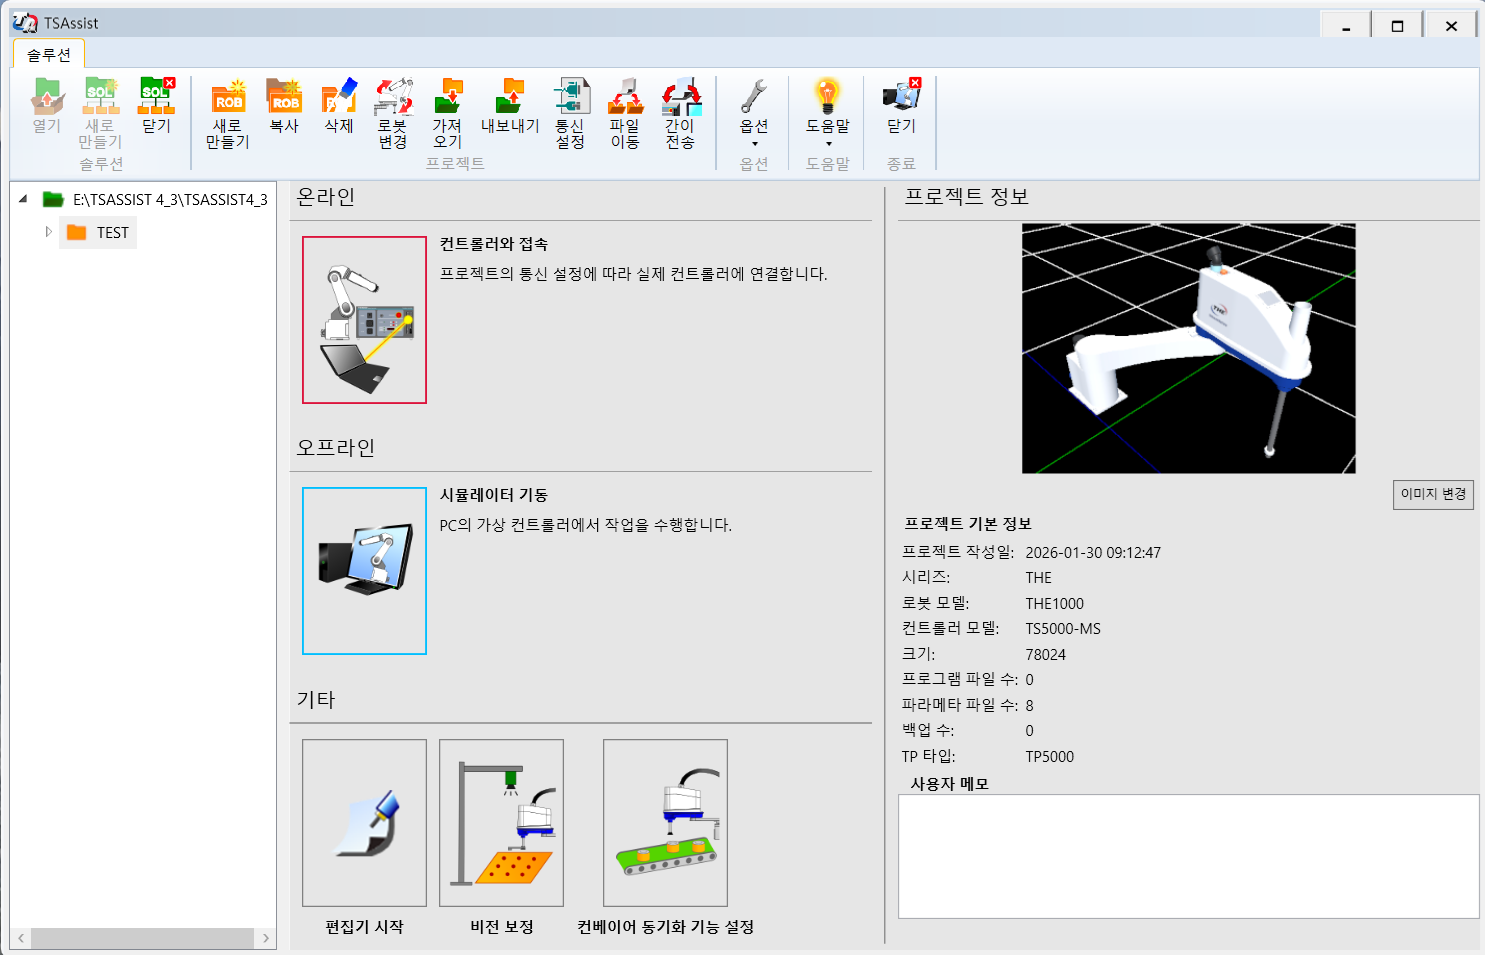This screenshot has height=955, width=1485.
Task: Expand the TEST folder tree node
Action: pos(48,232)
